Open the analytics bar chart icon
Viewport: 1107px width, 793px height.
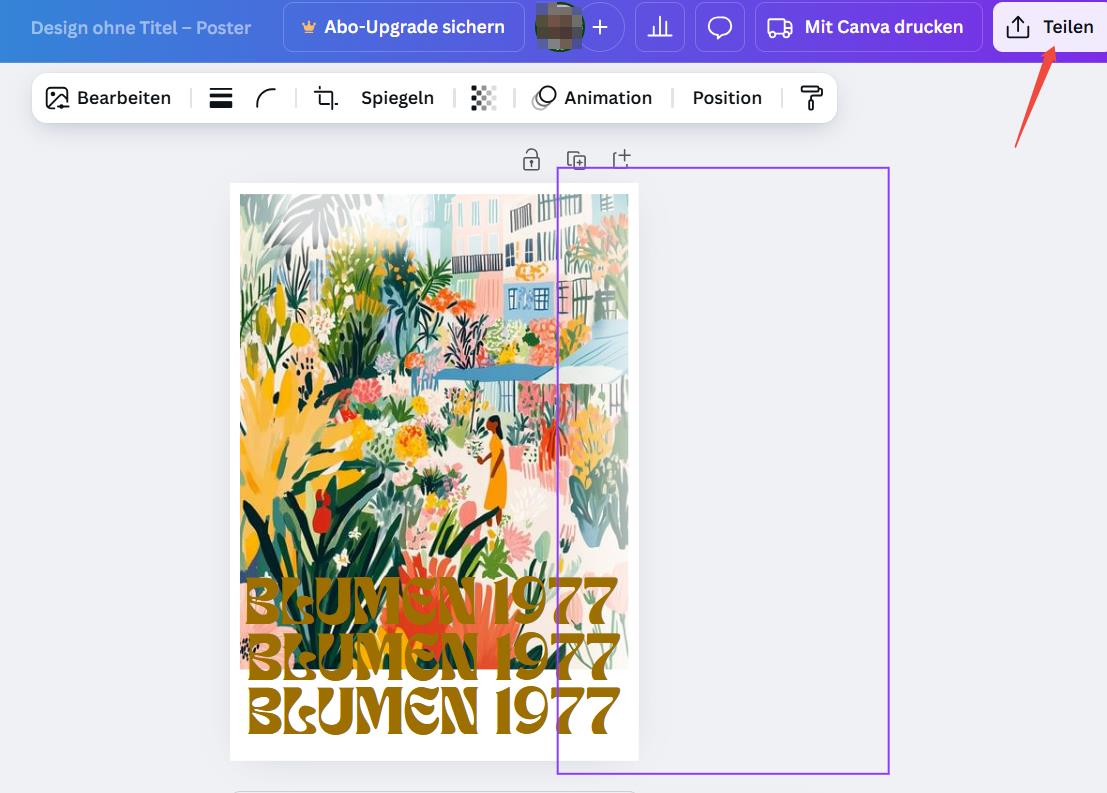[660, 27]
